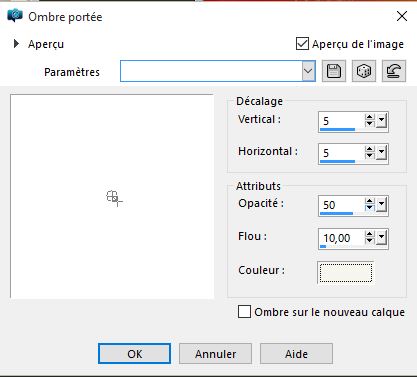This screenshot has width=417, height=377.
Task: Click the Annuler button
Action: (x=215, y=354)
